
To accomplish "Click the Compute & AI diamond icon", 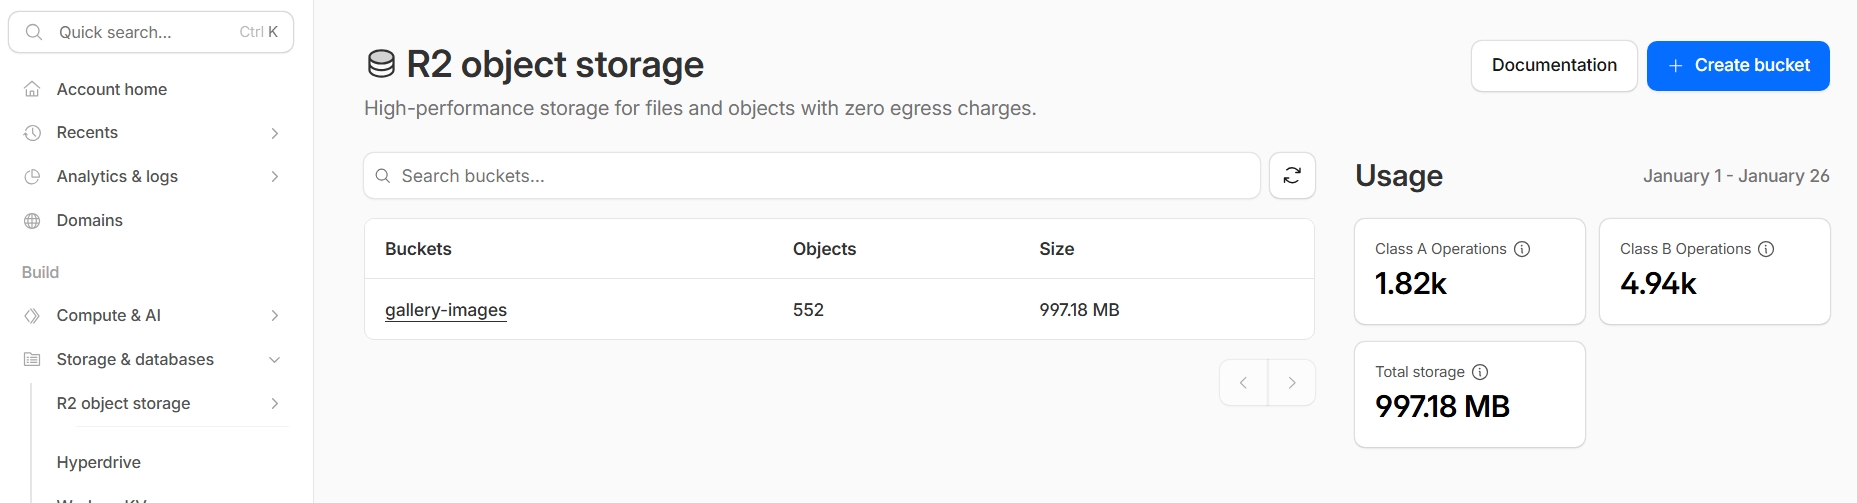I will (x=32, y=315).
